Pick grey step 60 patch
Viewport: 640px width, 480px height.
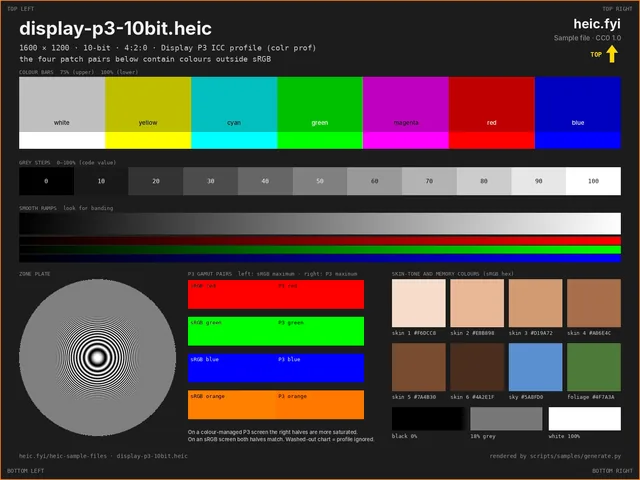coord(375,181)
